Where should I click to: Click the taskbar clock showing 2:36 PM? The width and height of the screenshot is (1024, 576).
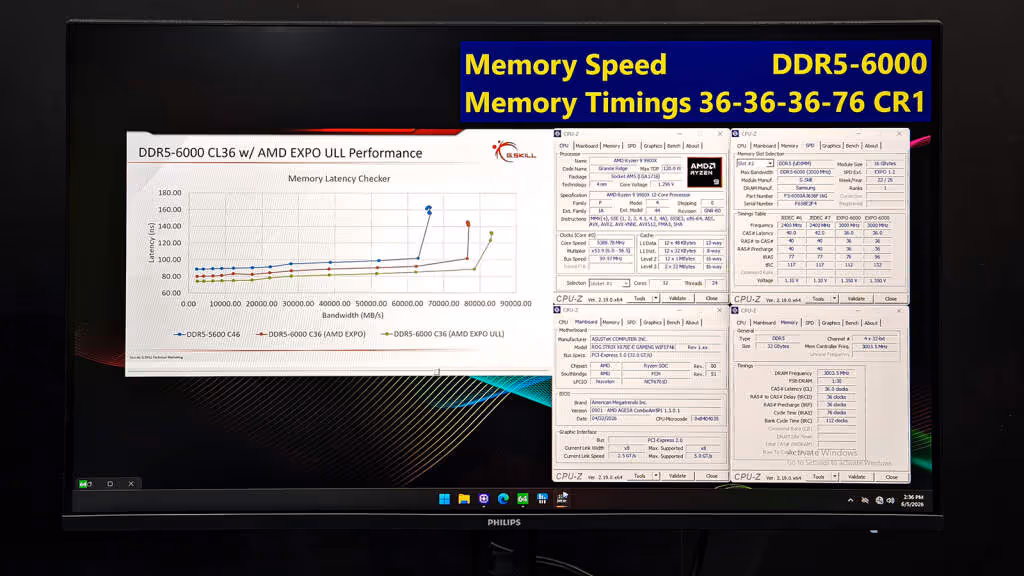[912, 500]
